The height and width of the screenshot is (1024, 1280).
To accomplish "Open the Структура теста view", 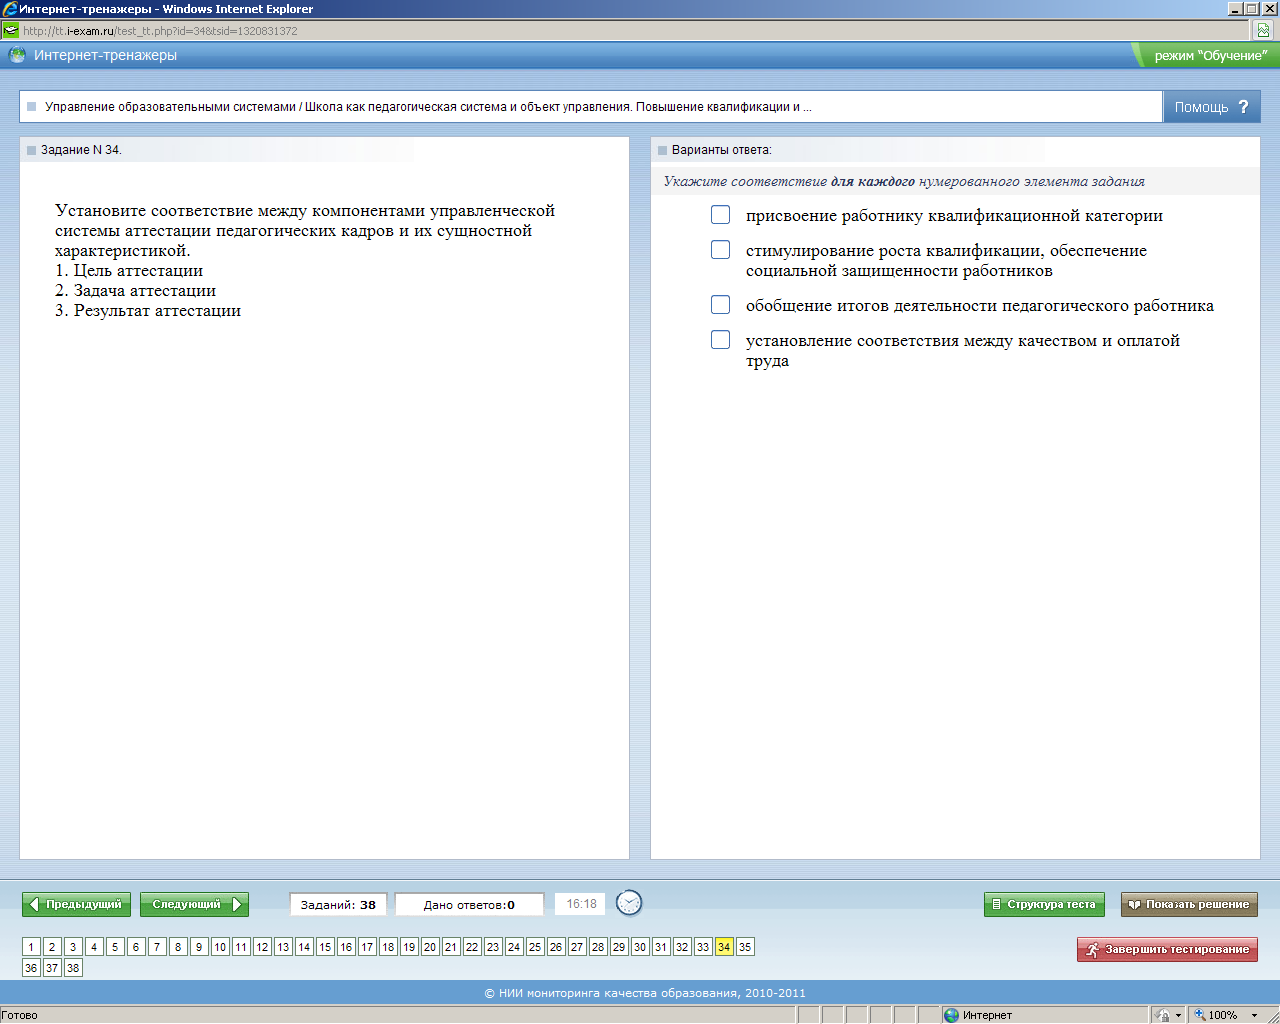I will (x=1044, y=904).
